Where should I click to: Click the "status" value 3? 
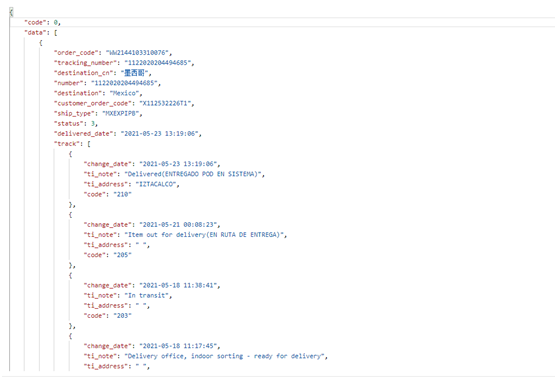coord(93,123)
